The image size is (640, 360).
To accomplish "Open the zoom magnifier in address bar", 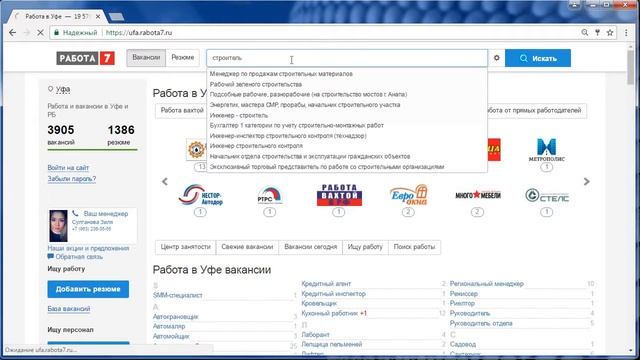I will [x=584, y=33].
